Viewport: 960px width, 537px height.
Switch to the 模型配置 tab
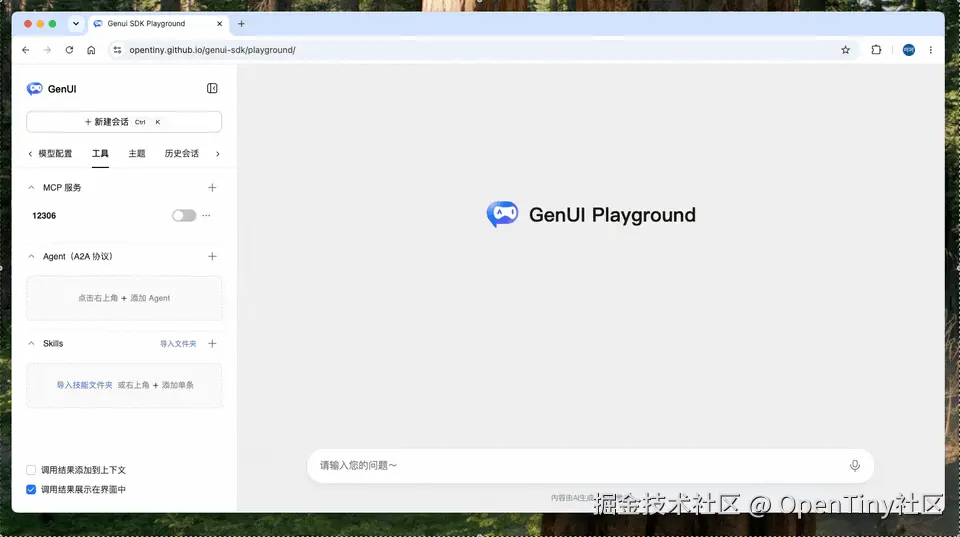coord(55,154)
